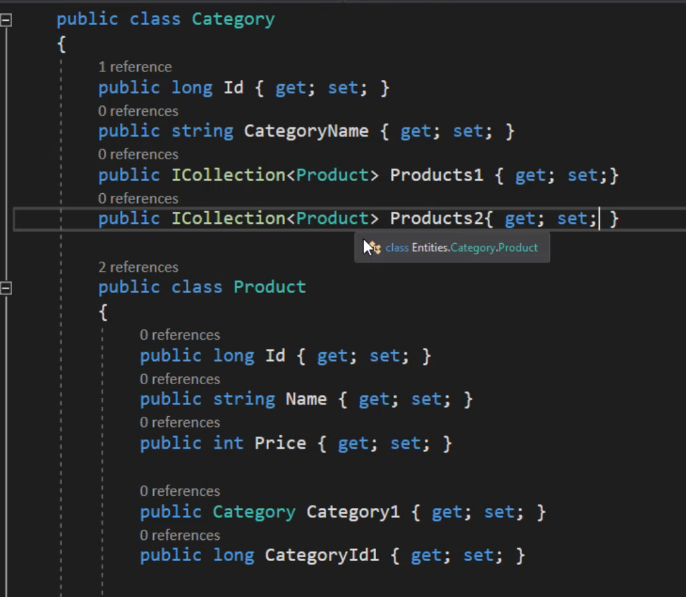Screen dimensions: 686x597
Task: Click the class icon in the tooltip
Action: click(x=374, y=248)
